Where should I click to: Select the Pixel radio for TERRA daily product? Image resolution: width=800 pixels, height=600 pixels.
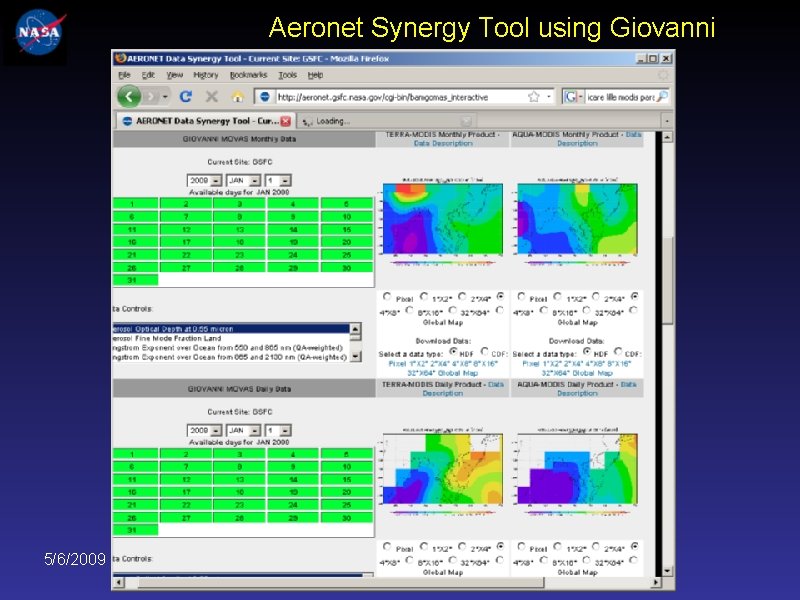coord(387,546)
